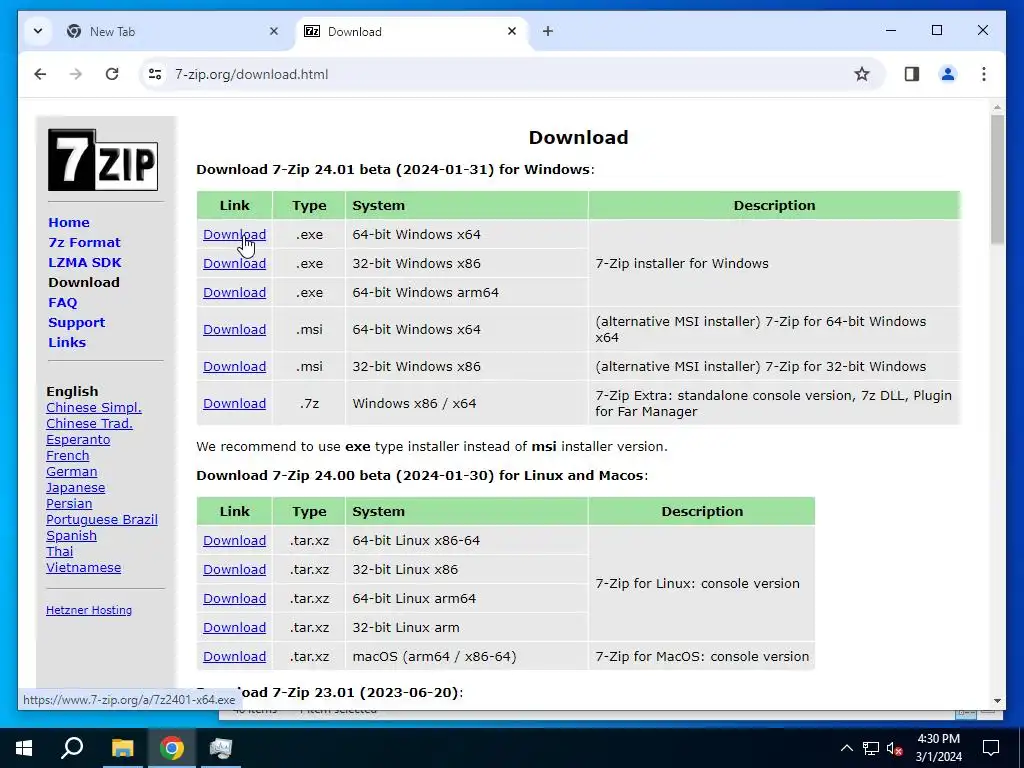
Task: Open Chrome three-dot menu
Action: [x=984, y=74]
